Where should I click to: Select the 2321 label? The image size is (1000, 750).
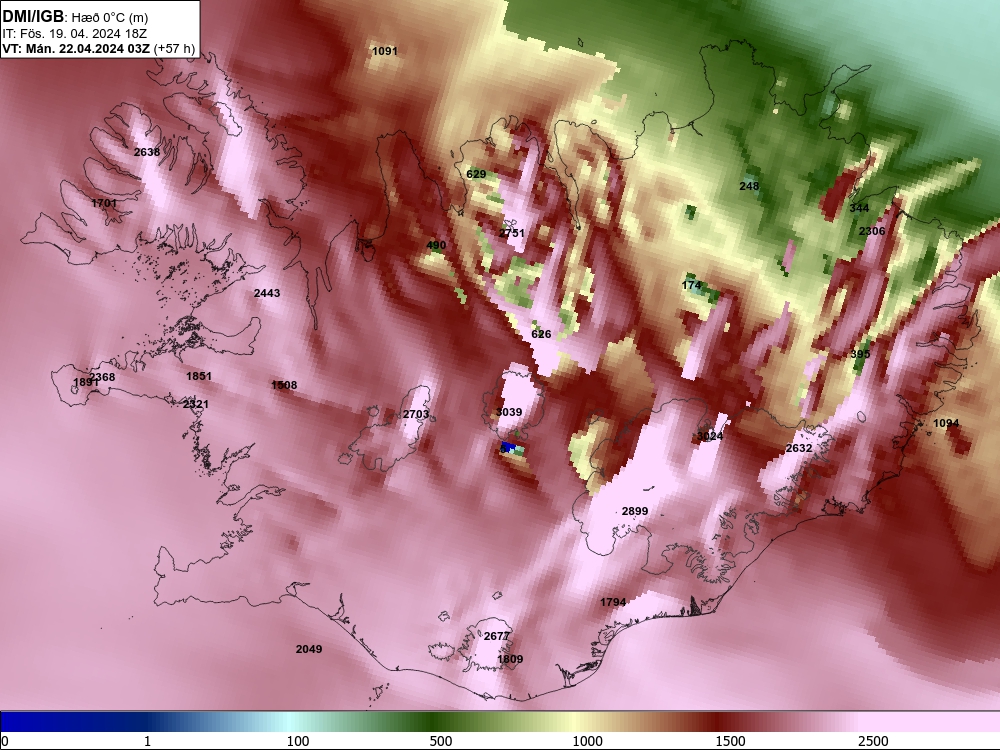click(195, 404)
